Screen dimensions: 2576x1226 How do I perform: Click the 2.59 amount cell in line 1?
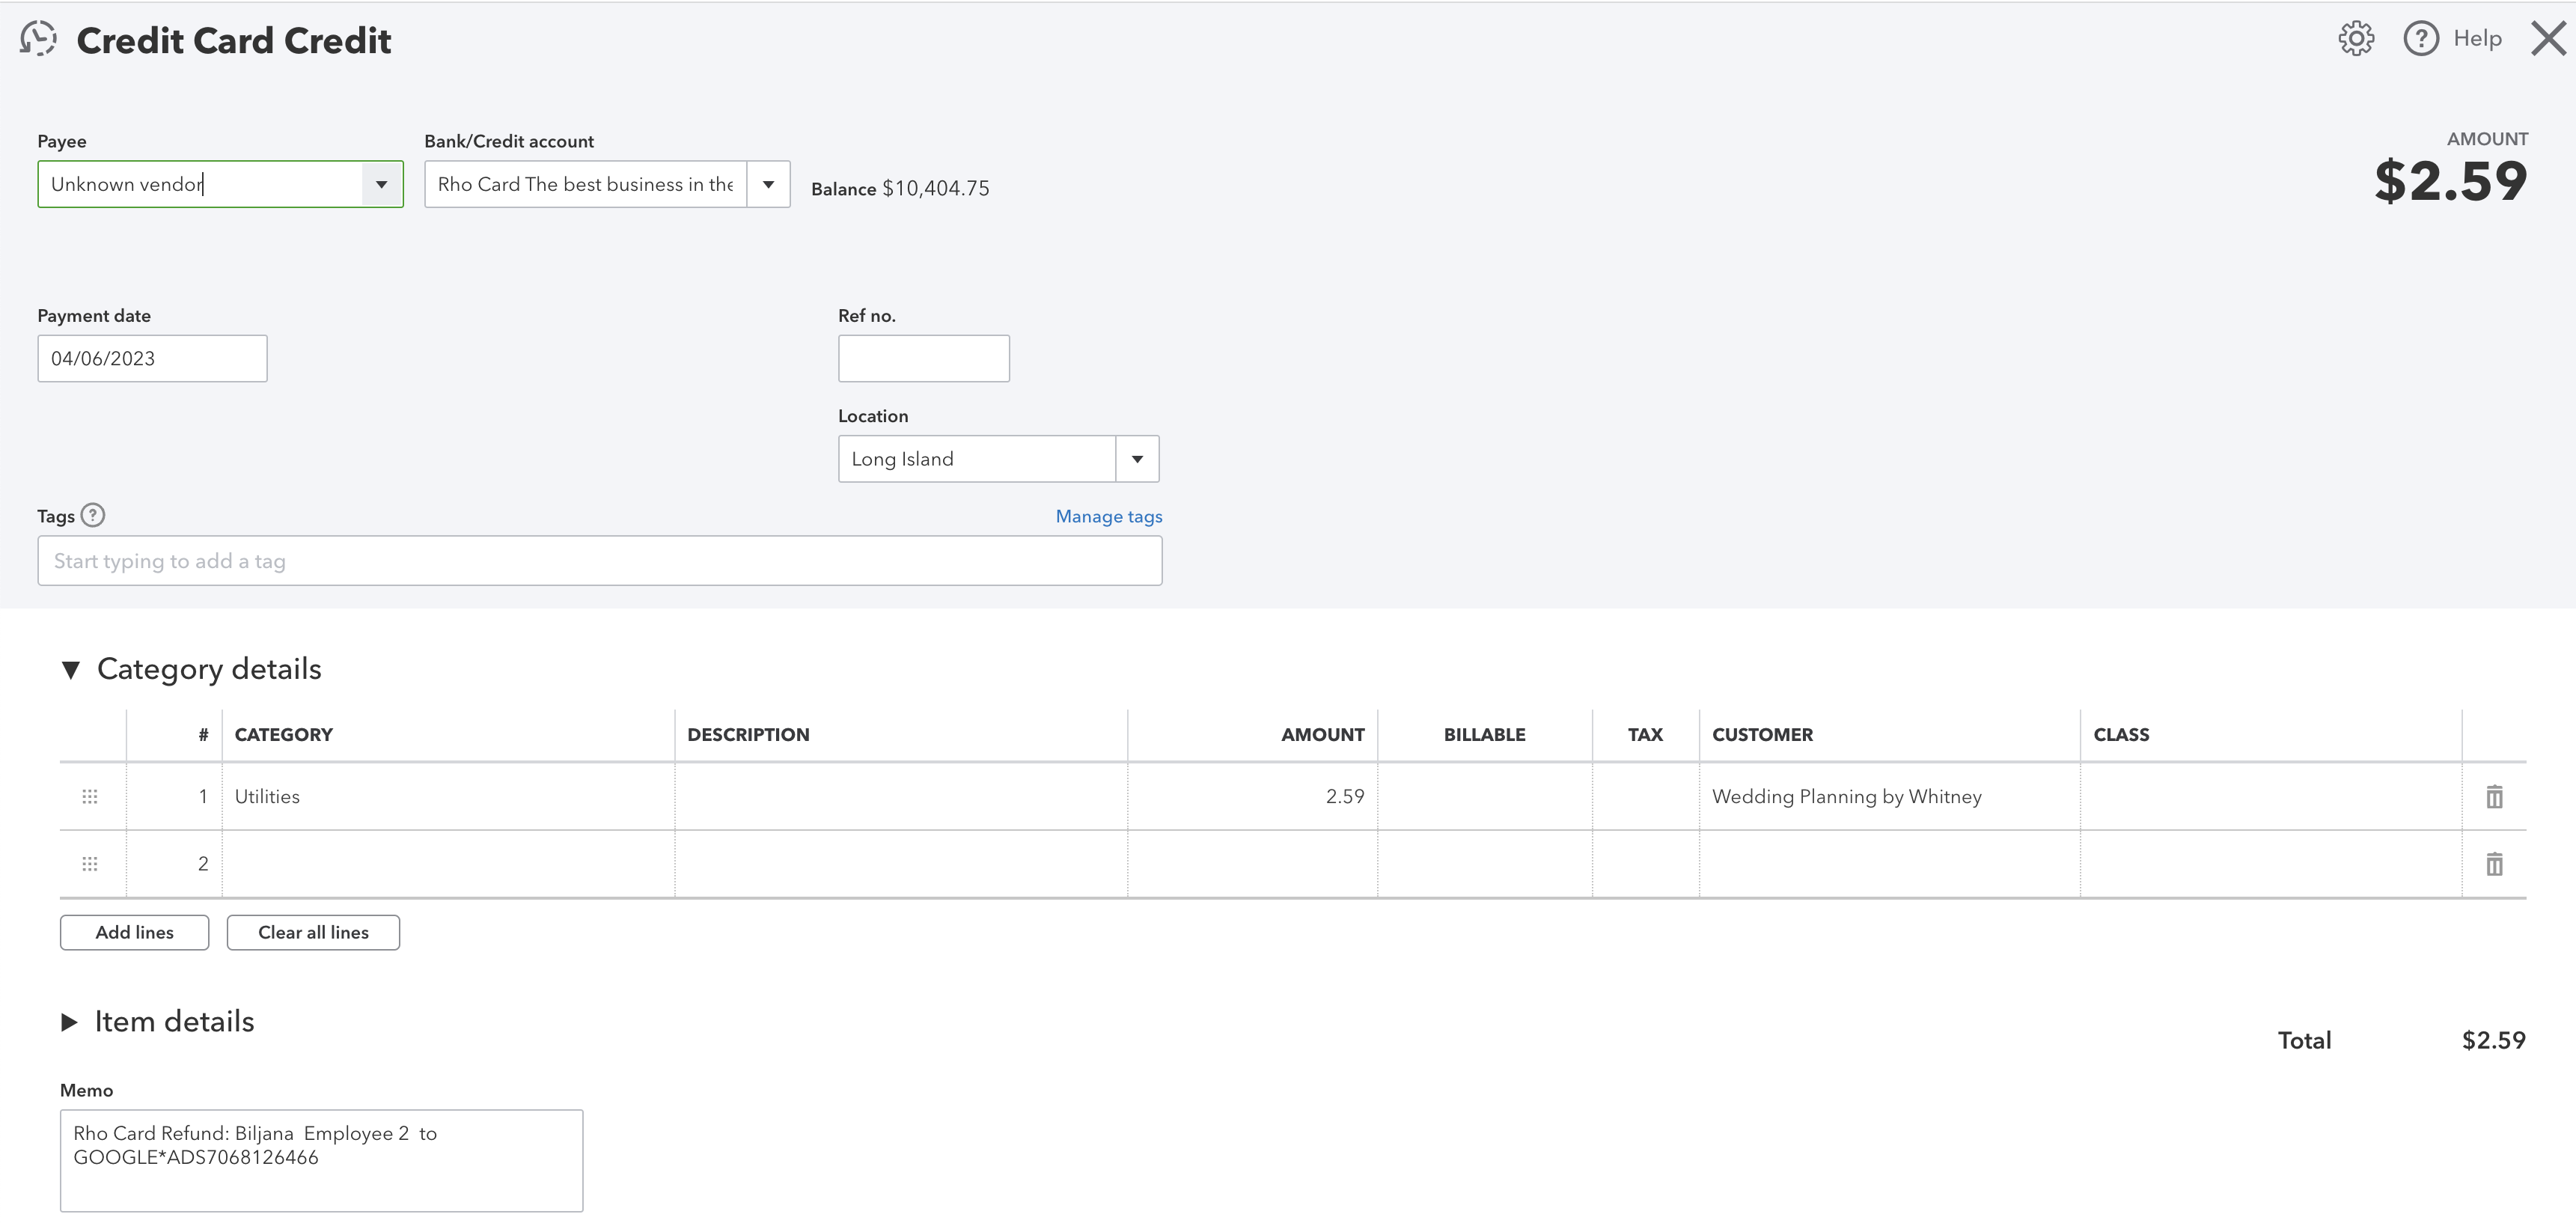pyautogui.click(x=1252, y=796)
